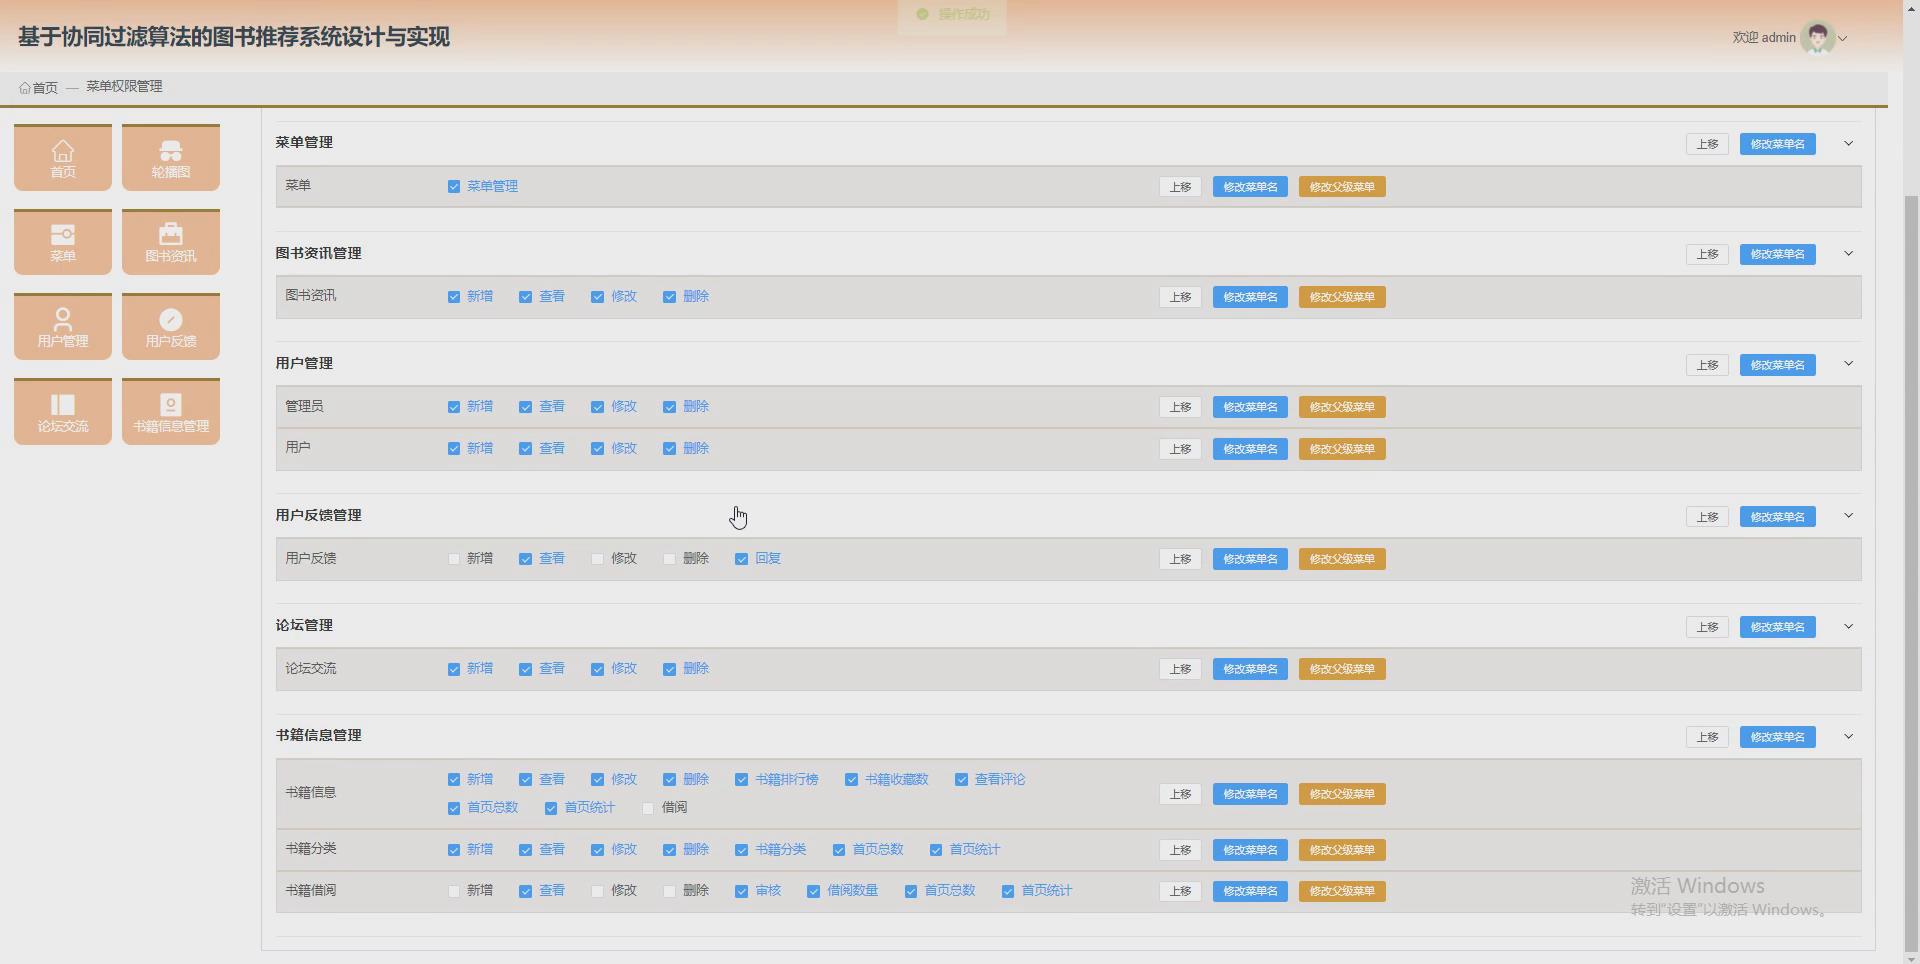Uncheck 首页统计 in 书籍分类 row
This screenshot has height=964, width=1920.
(936, 850)
